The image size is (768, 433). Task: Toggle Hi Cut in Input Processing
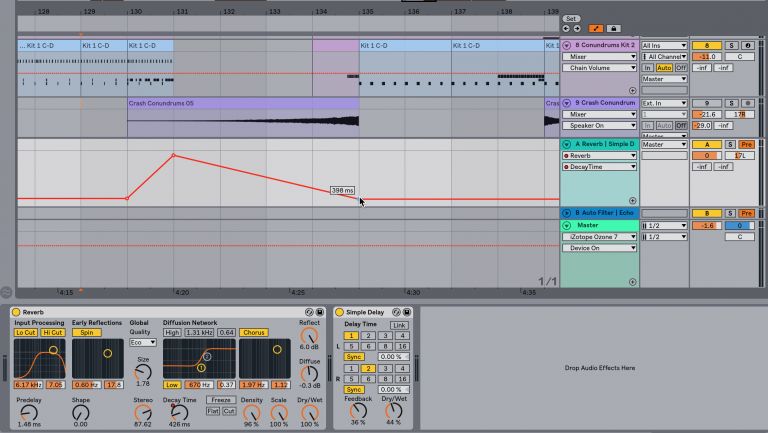pos(53,333)
